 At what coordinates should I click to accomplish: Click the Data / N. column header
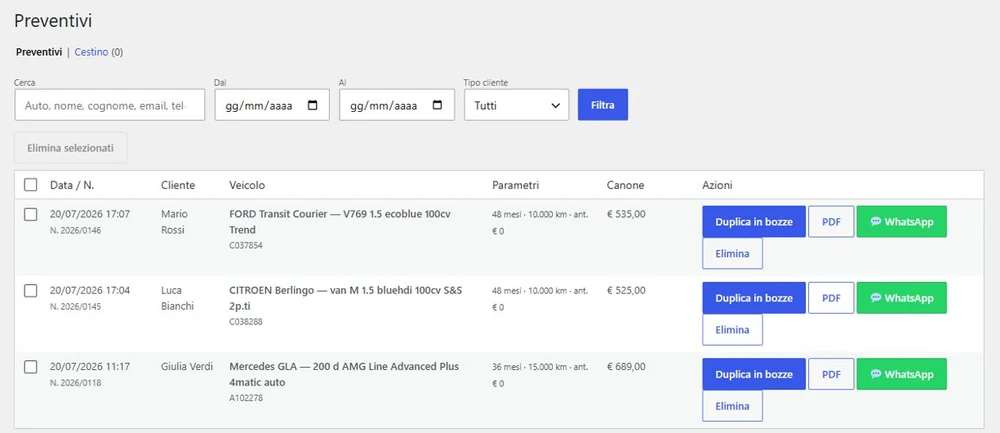click(72, 185)
